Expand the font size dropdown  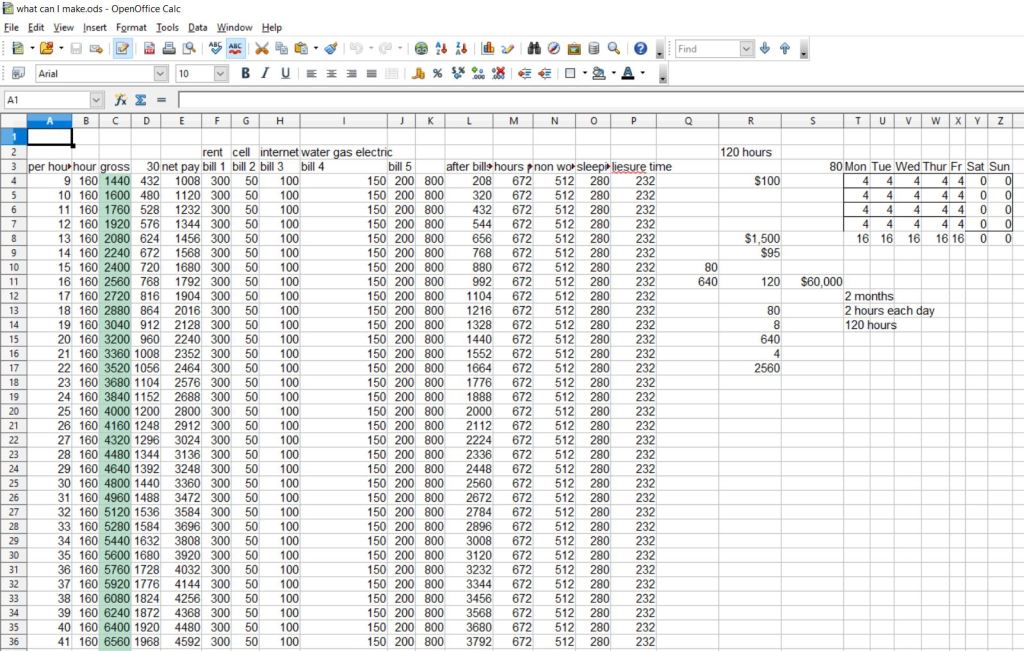221,73
